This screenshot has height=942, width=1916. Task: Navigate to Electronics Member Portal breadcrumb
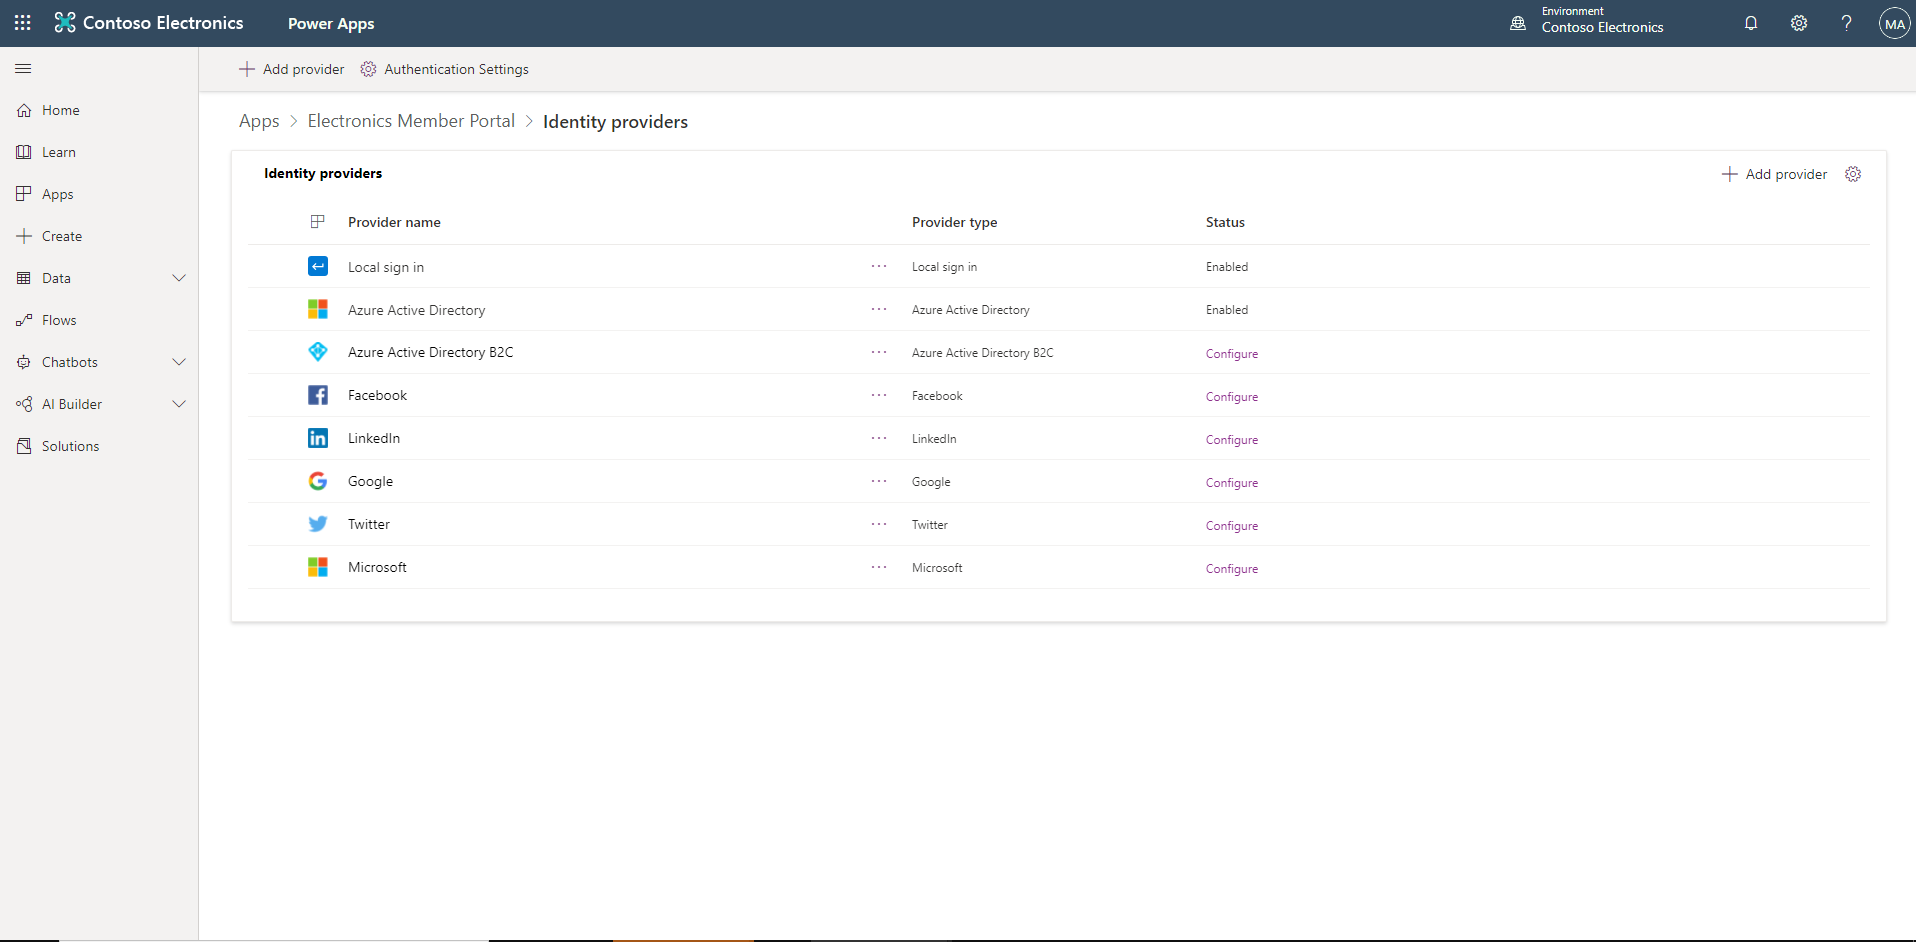pos(411,121)
